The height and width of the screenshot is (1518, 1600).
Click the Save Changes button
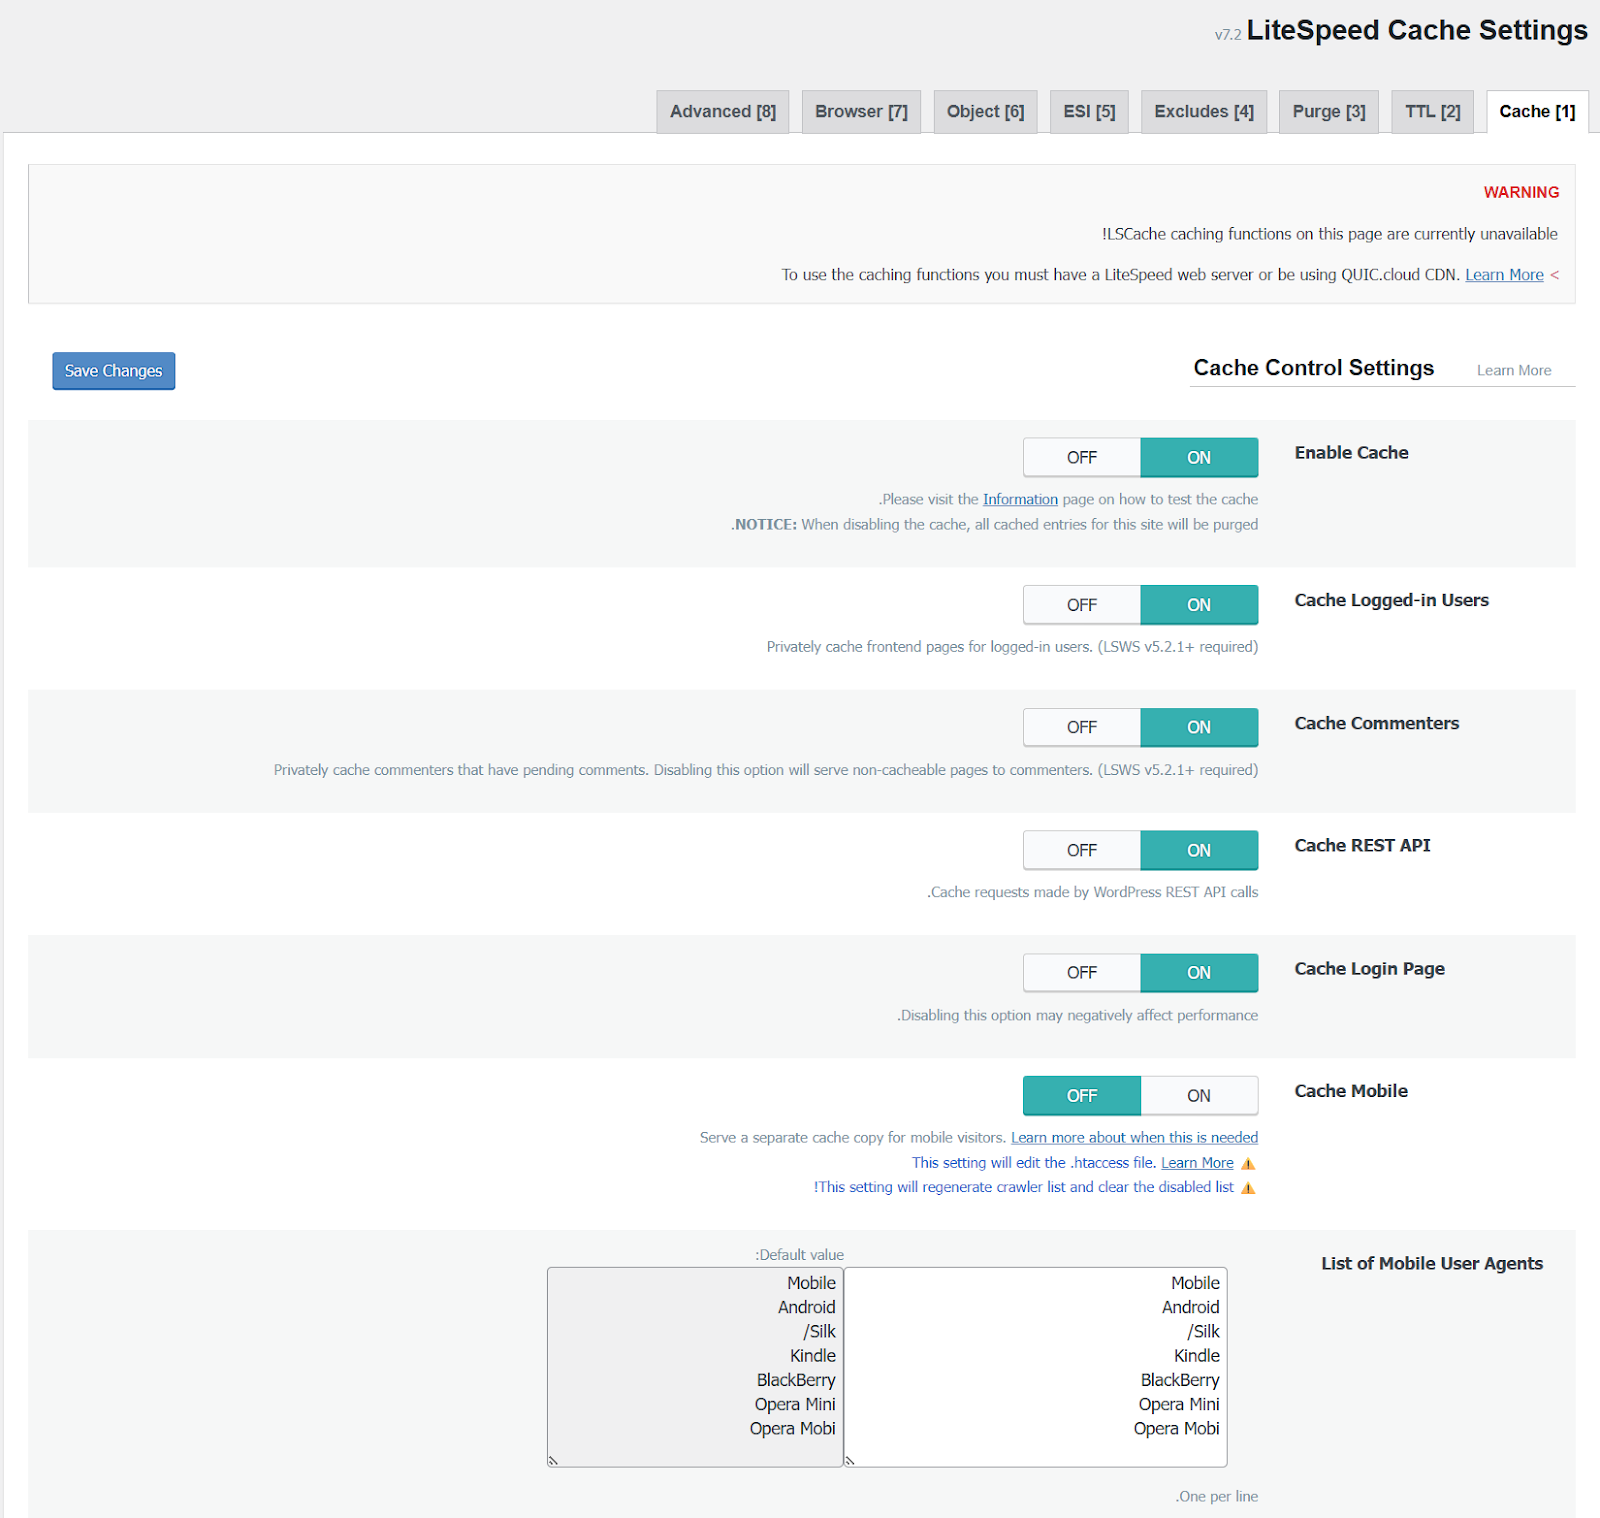pyautogui.click(x=113, y=371)
